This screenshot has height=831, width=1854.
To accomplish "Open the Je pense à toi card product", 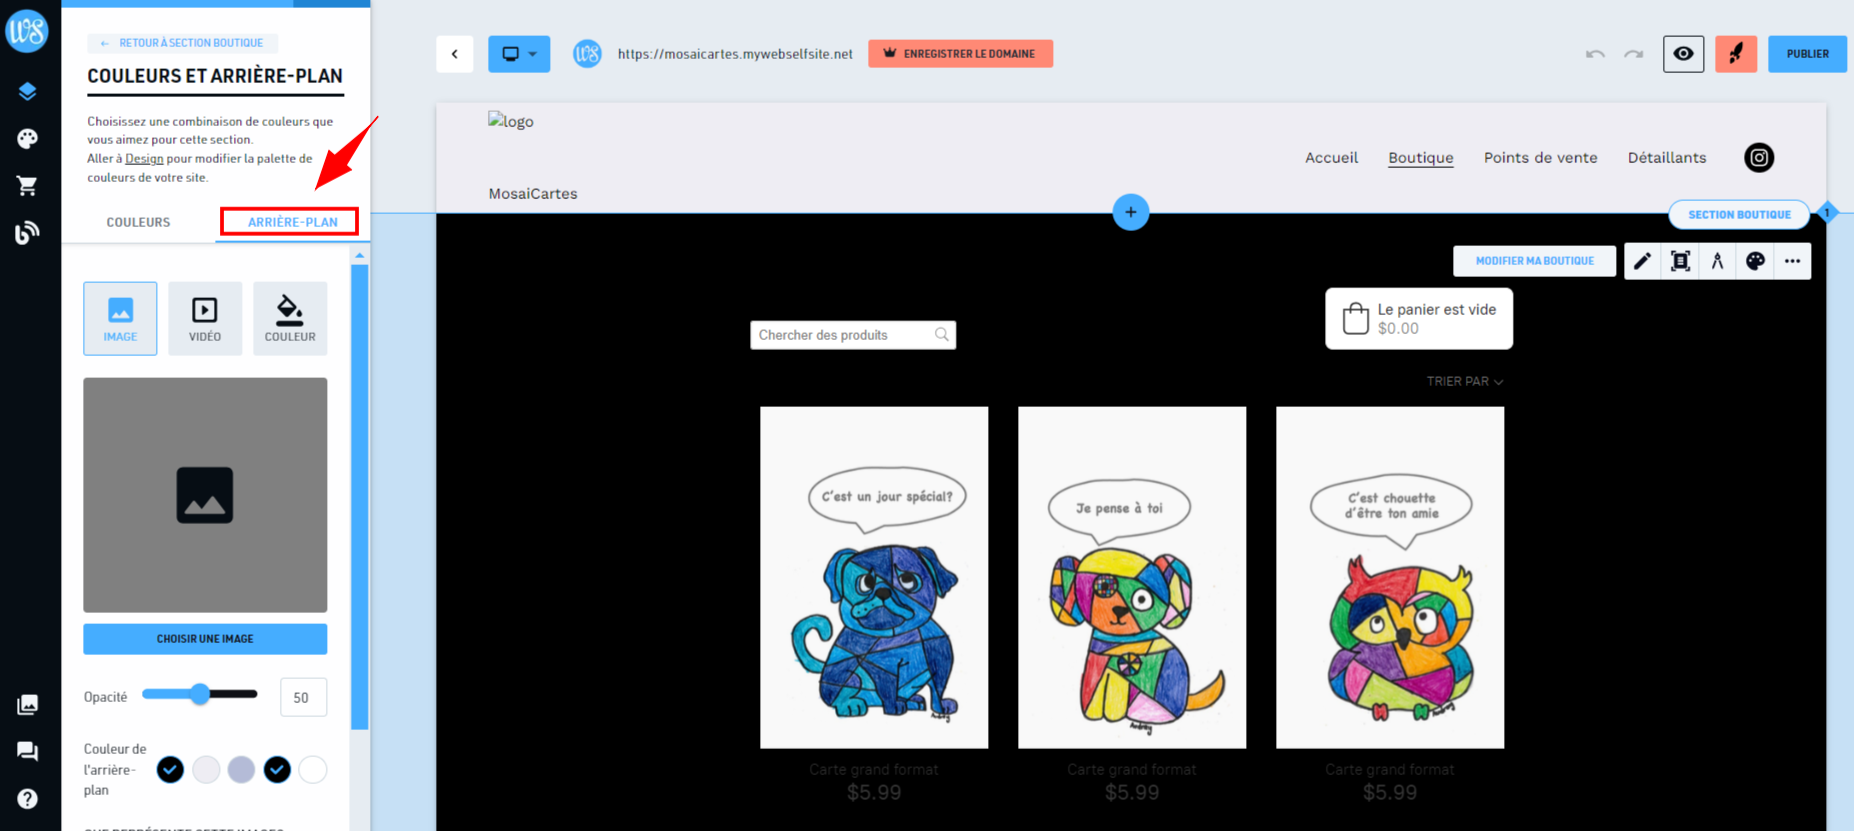I will pos(1132,577).
